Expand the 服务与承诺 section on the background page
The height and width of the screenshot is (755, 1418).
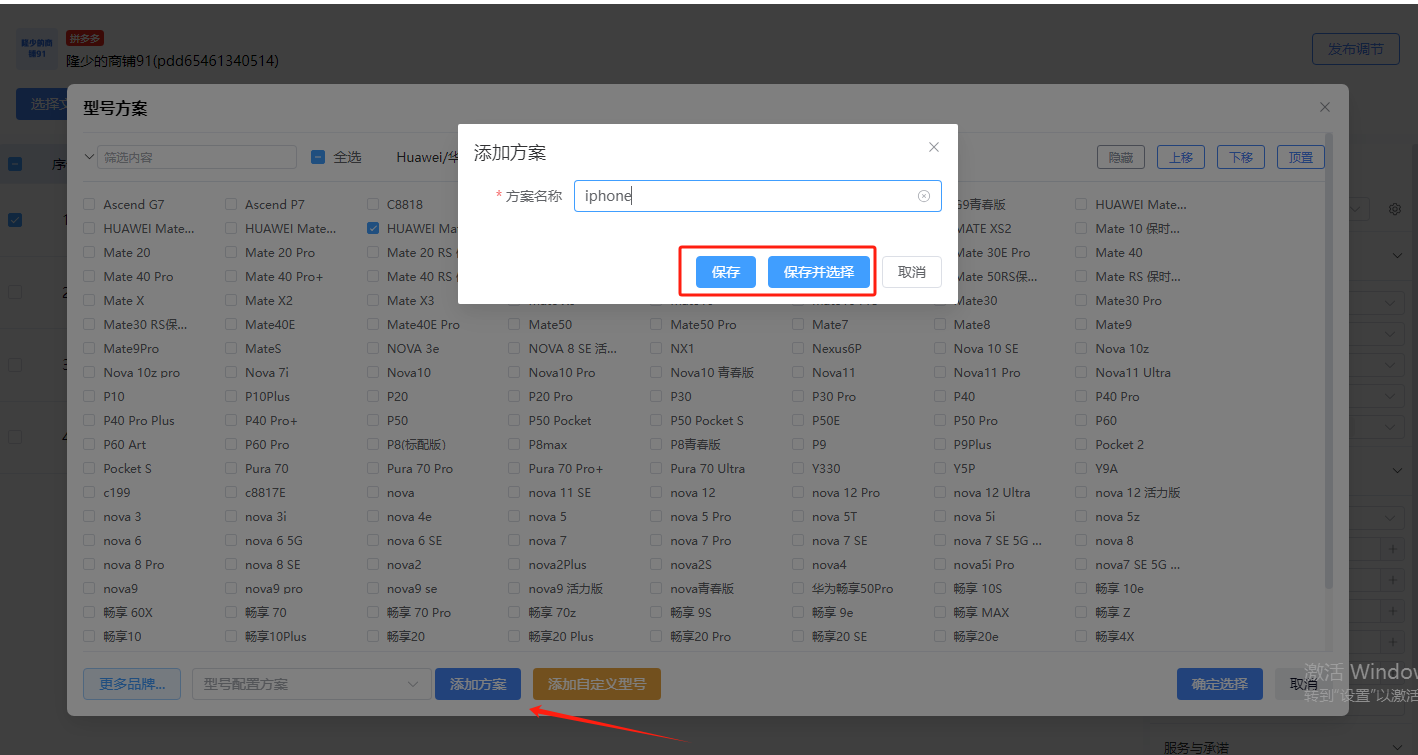click(x=1397, y=747)
